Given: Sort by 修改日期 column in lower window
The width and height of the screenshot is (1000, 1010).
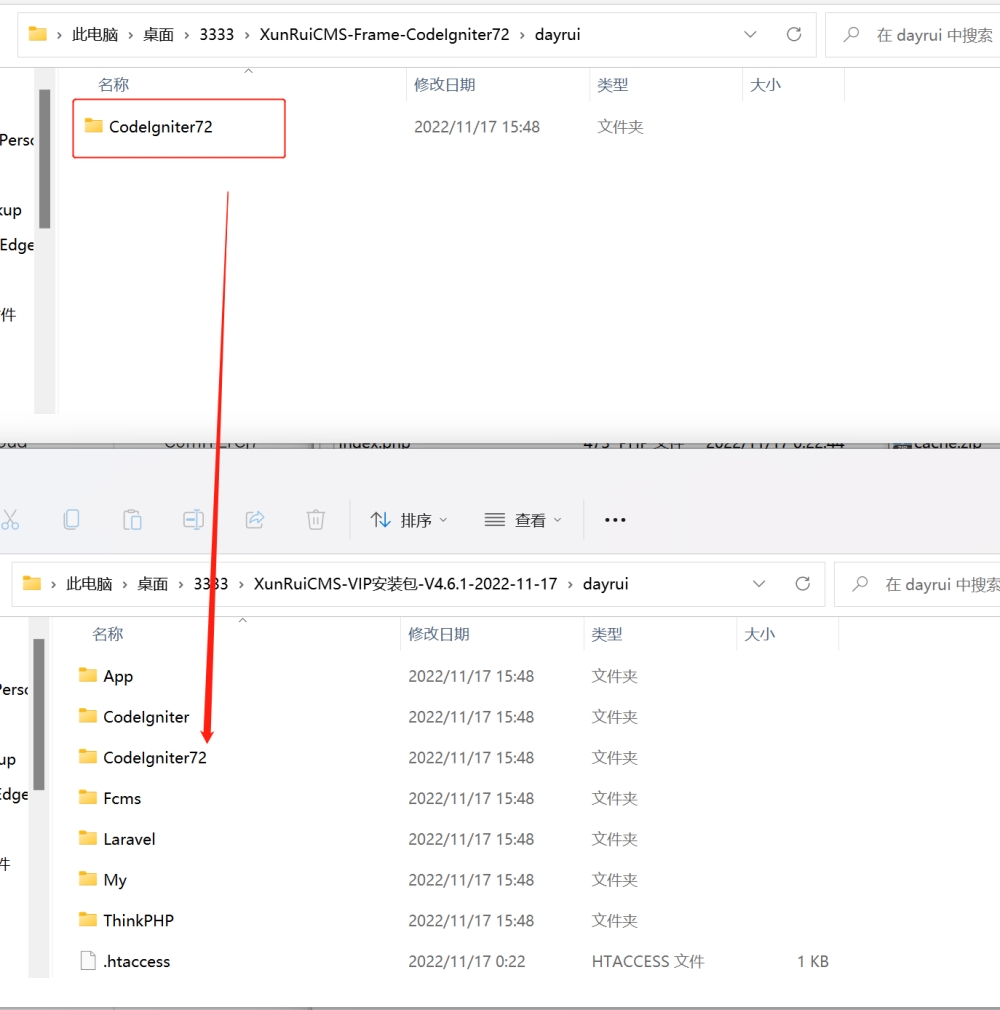Looking at the screenshot, I should pos(439,634).
